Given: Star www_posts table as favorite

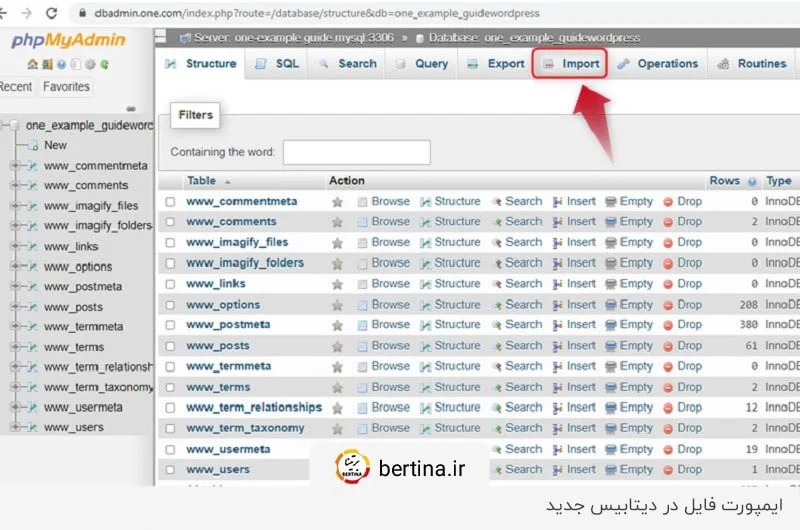Looking at the screenshot, I should (x=337, y=346).
